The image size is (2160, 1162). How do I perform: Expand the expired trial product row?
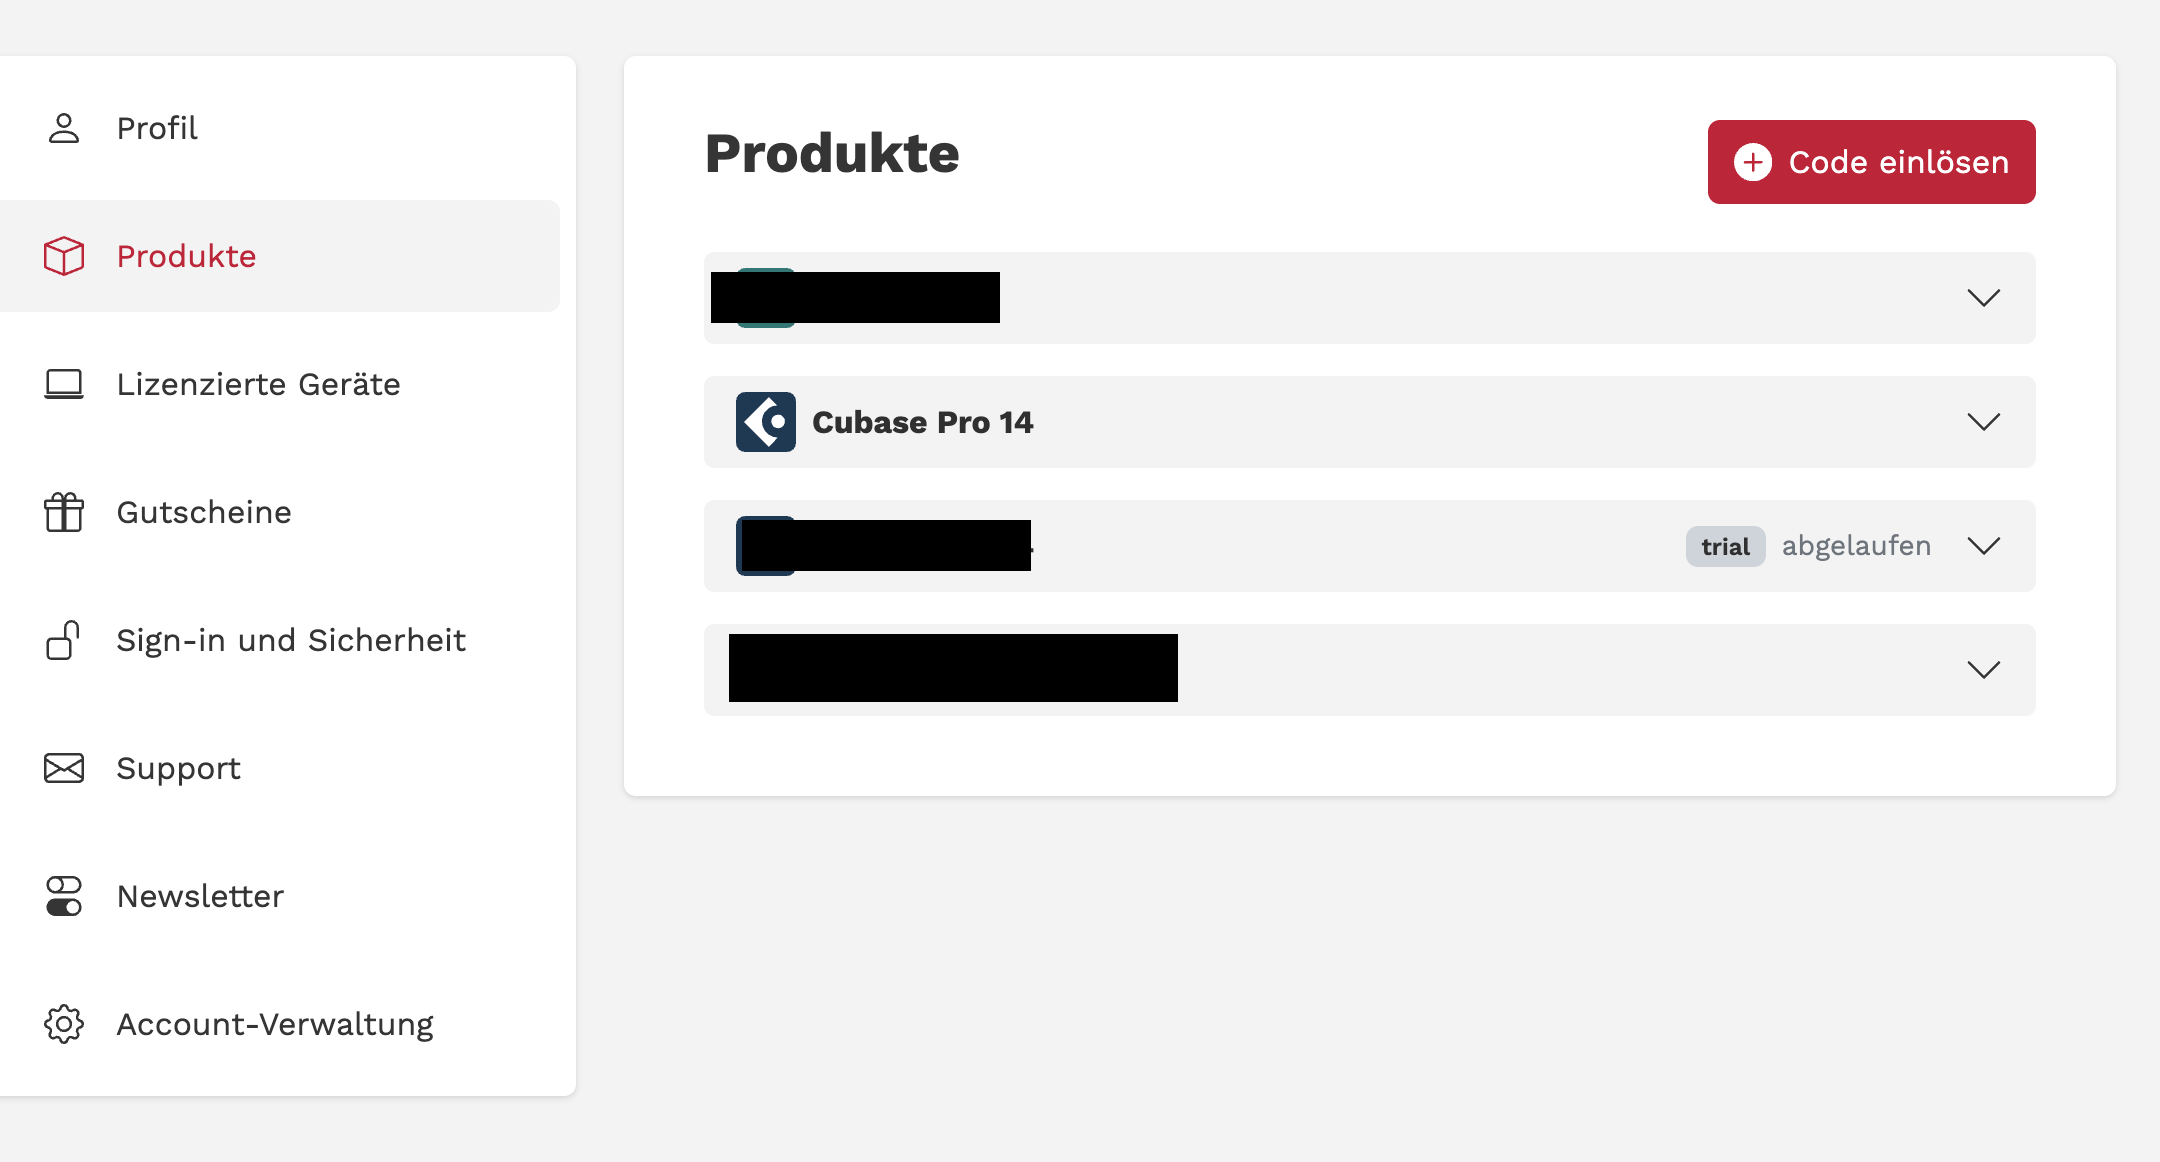1985,546
